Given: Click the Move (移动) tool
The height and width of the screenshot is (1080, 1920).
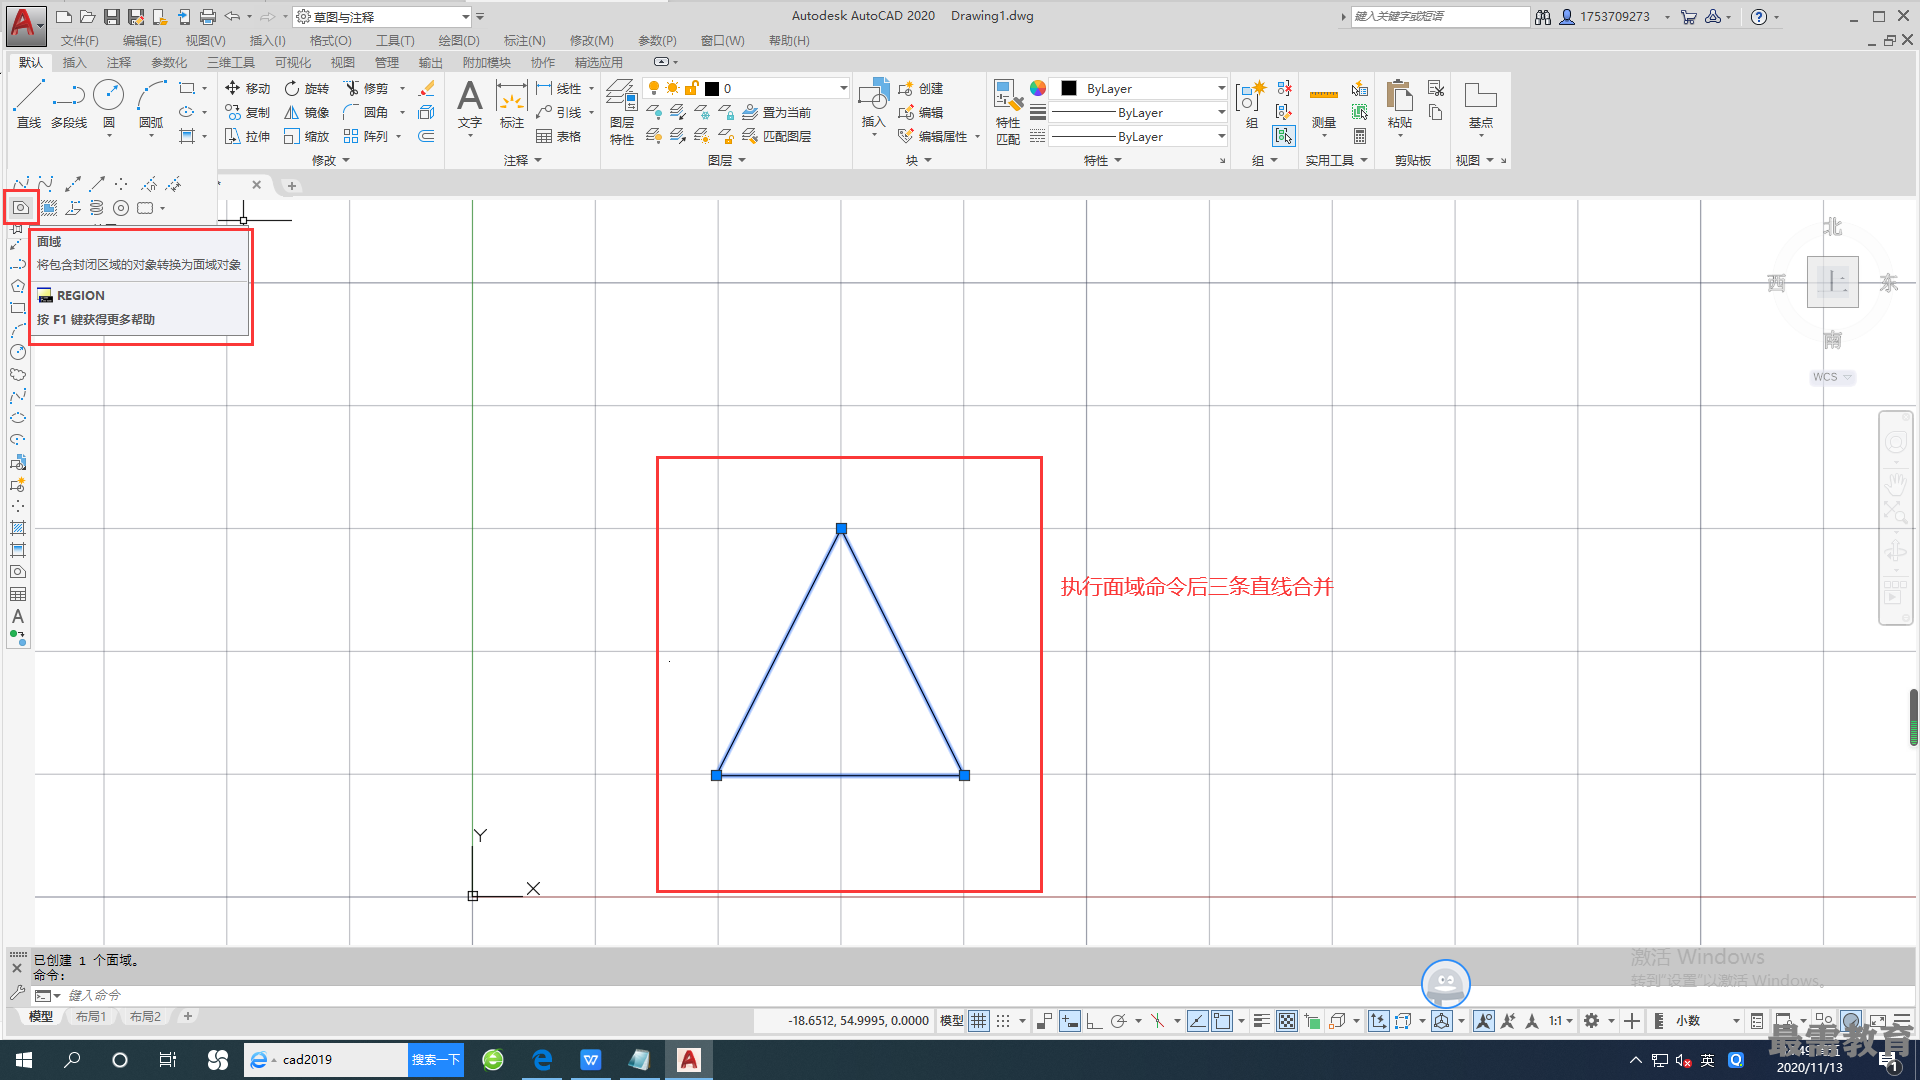Looking at the screenshot, I should [x=247, y=89].
